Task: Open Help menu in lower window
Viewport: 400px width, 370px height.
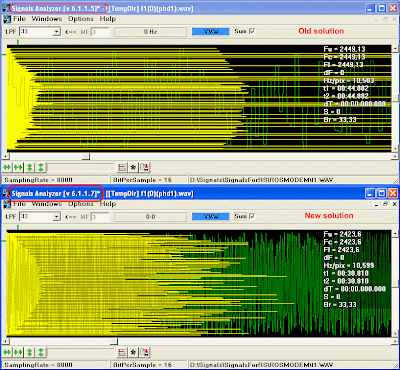Action: coord(108,204)
